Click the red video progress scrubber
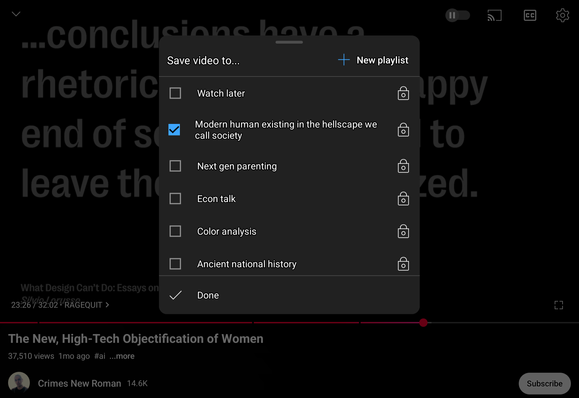Viewport: 579px width, 398px height. pos(423,323)
